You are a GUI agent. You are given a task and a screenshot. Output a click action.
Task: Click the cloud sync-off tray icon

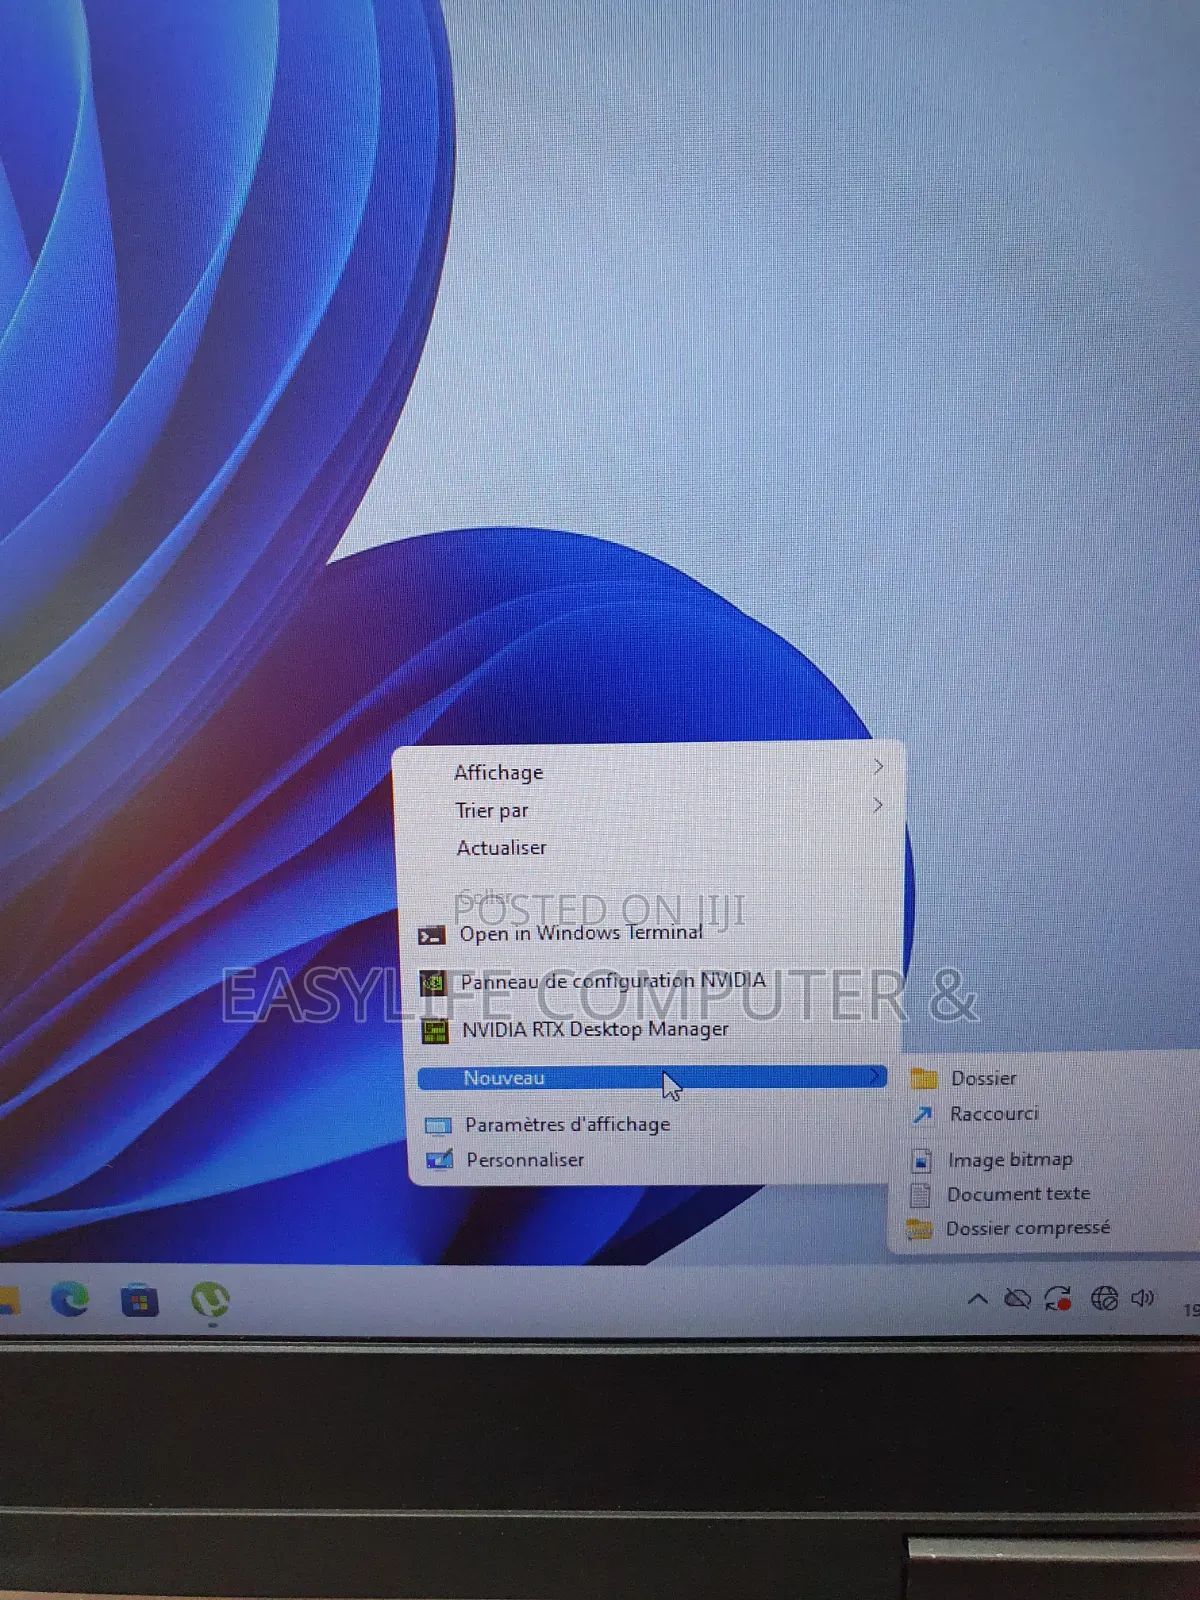coord(1017,1299)
